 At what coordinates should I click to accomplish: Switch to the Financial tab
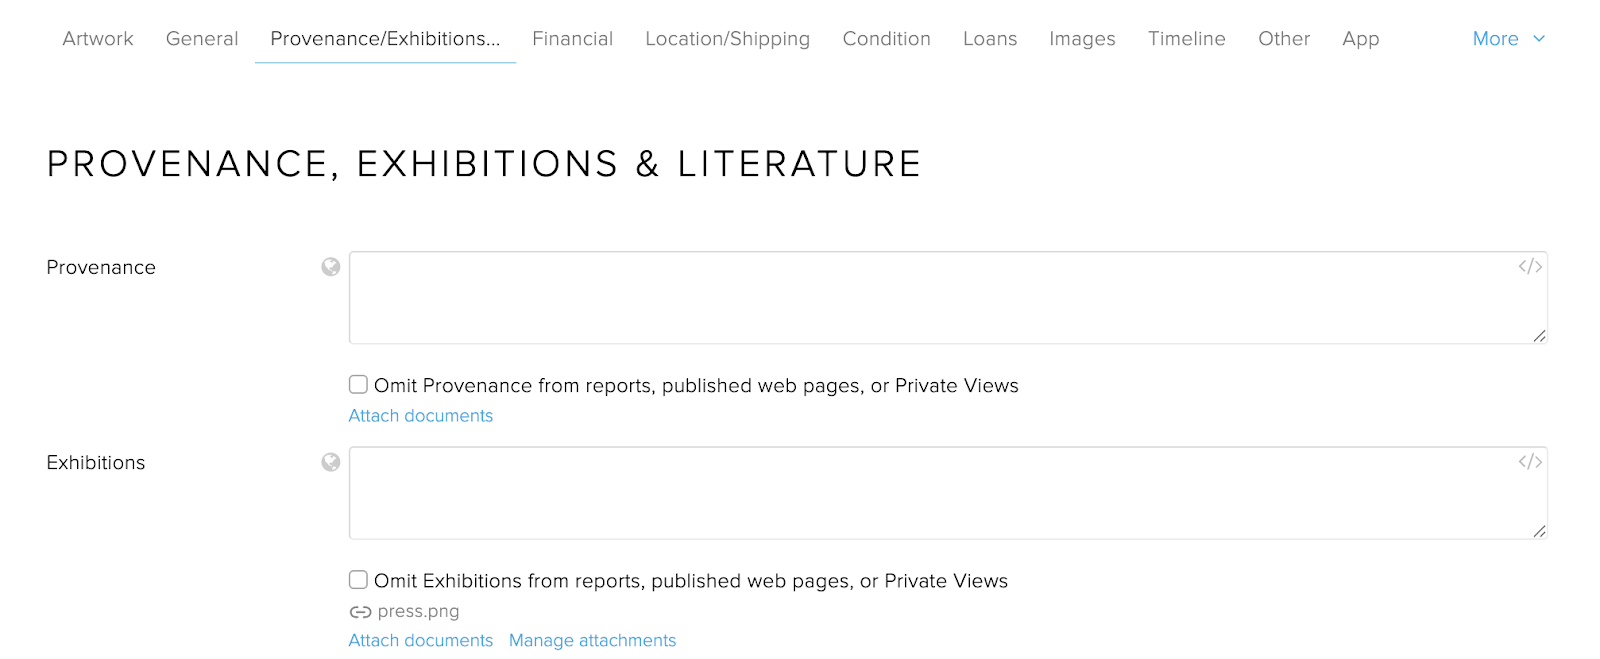tap(572, 39)
